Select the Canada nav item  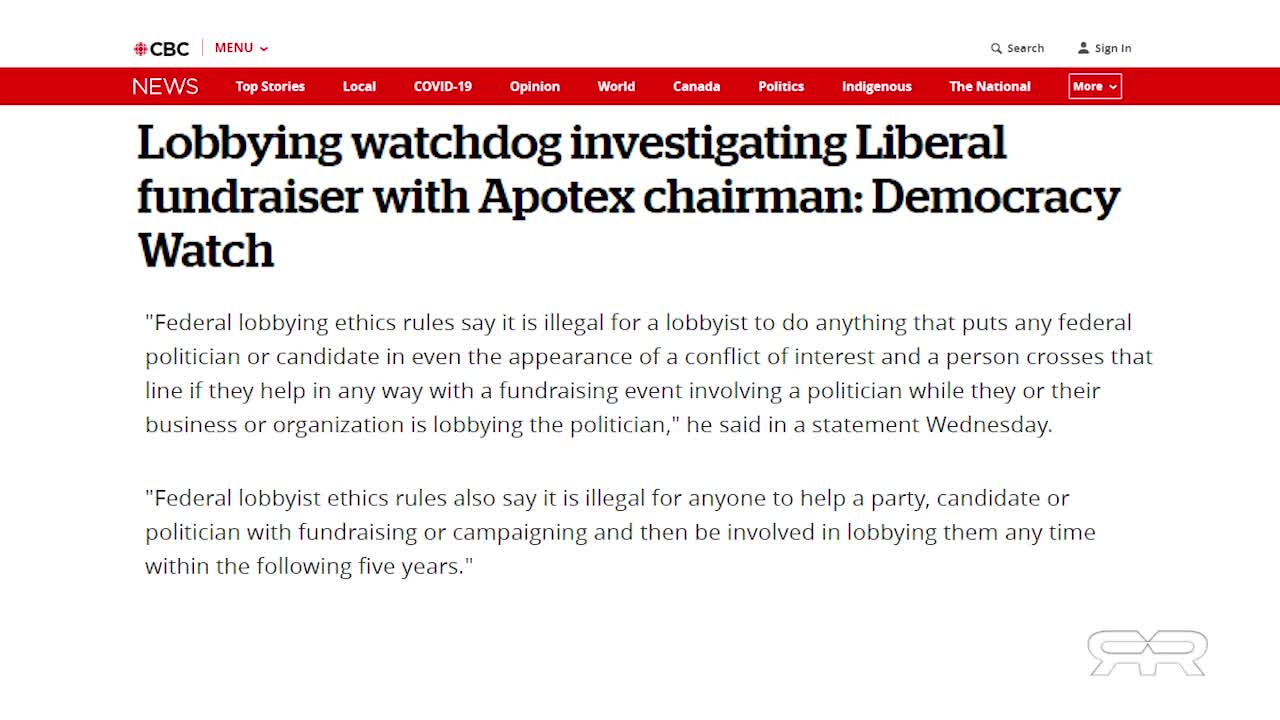pyautogui.click(x=696, y=86)
